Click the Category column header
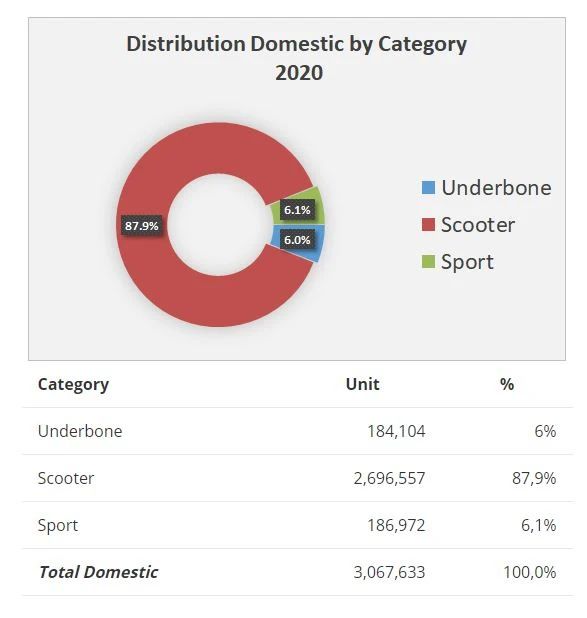This screenshot has width=587, height=618. point(73,385)
